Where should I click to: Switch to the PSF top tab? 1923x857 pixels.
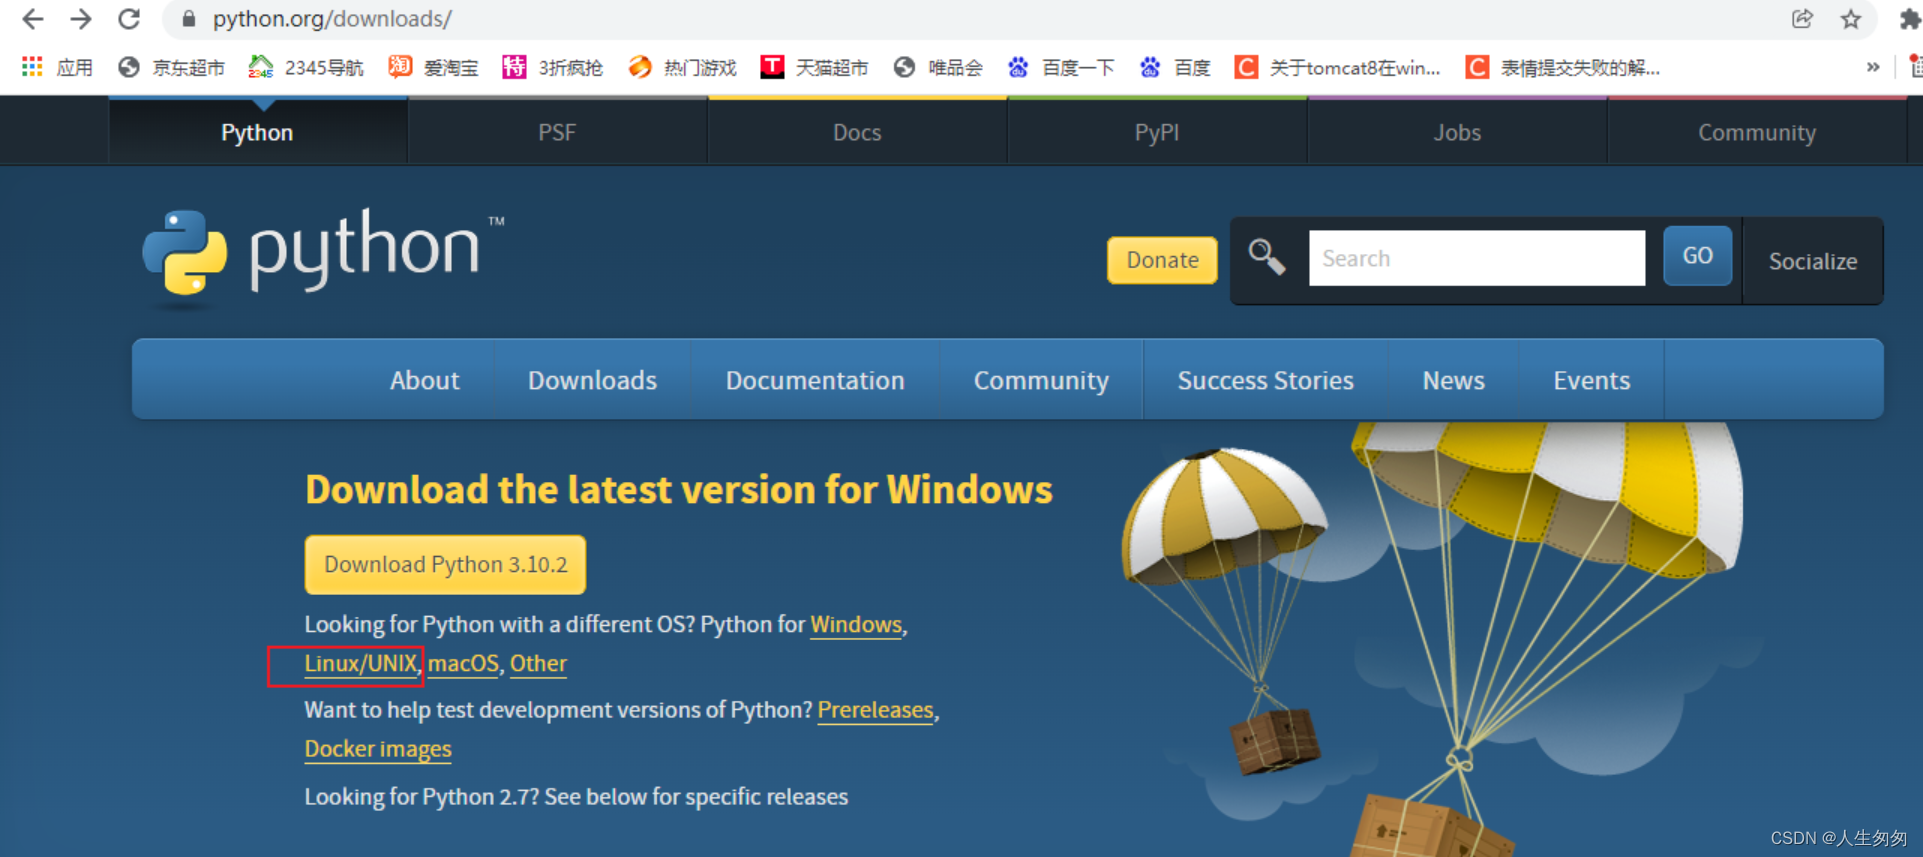[557, 132]
